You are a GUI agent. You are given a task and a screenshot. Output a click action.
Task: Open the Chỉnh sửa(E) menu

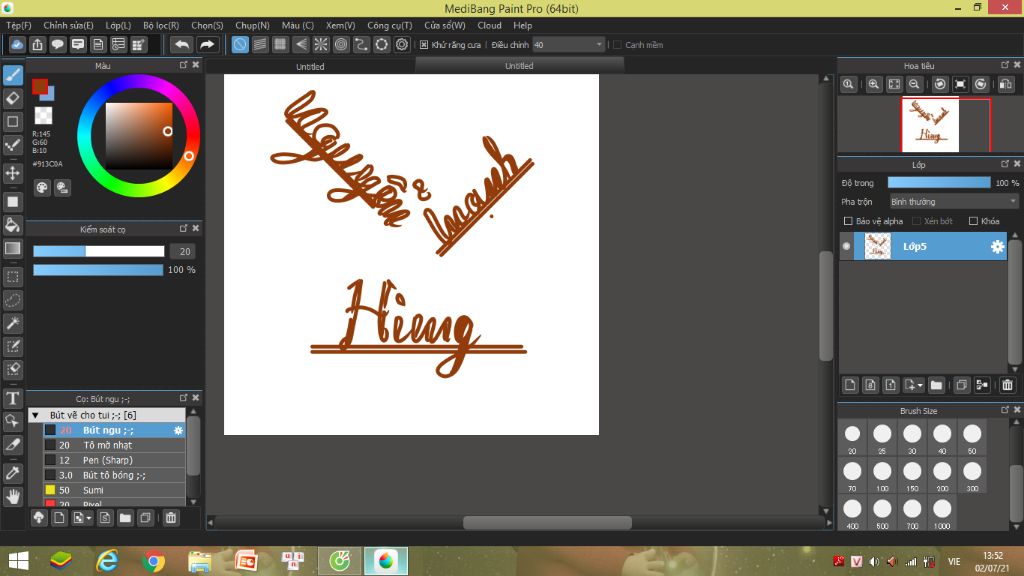[69, 25]
